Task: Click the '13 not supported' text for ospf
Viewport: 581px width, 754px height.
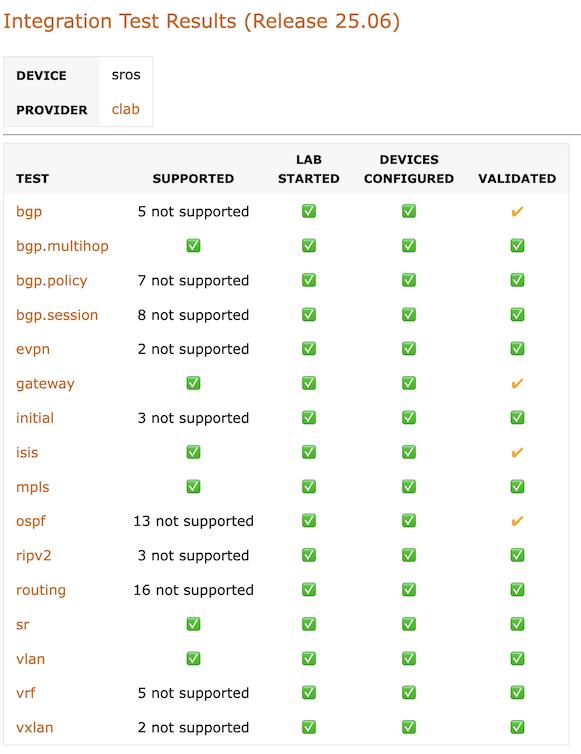Action: (193, 521)
